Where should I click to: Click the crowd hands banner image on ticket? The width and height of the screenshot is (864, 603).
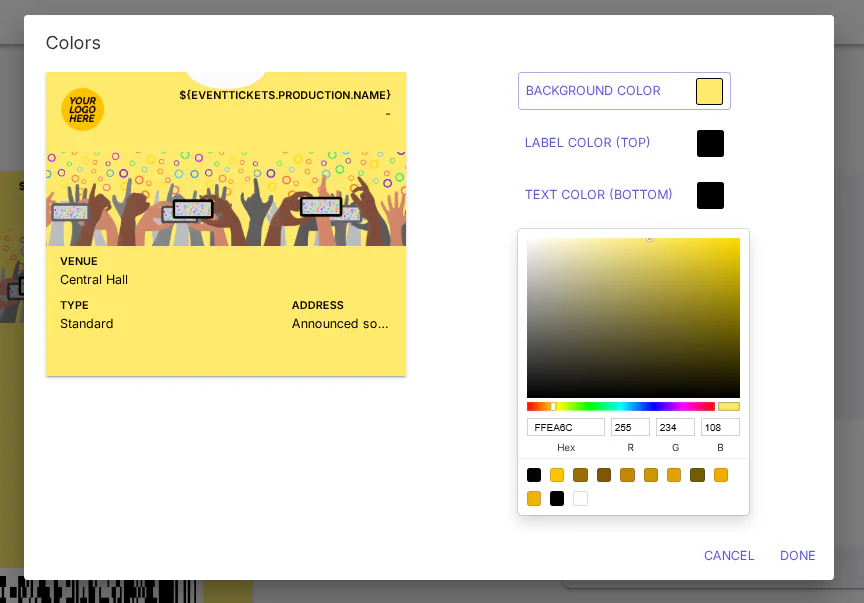[226, 198]
